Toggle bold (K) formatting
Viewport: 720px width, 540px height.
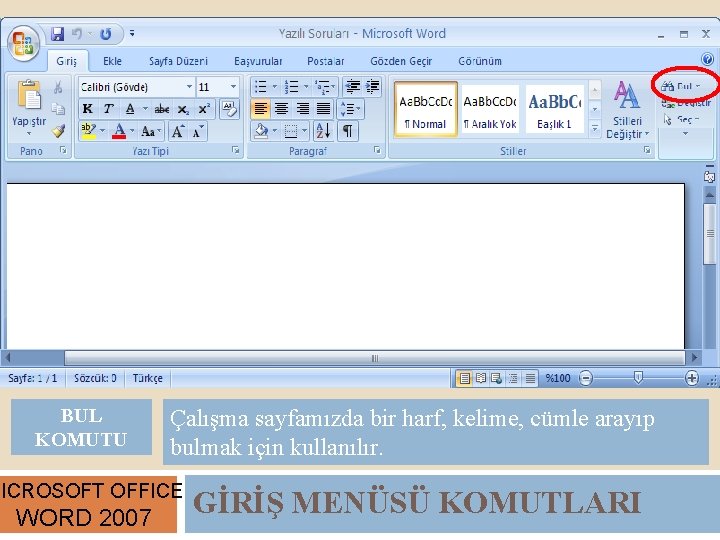(x=88, y=109)
